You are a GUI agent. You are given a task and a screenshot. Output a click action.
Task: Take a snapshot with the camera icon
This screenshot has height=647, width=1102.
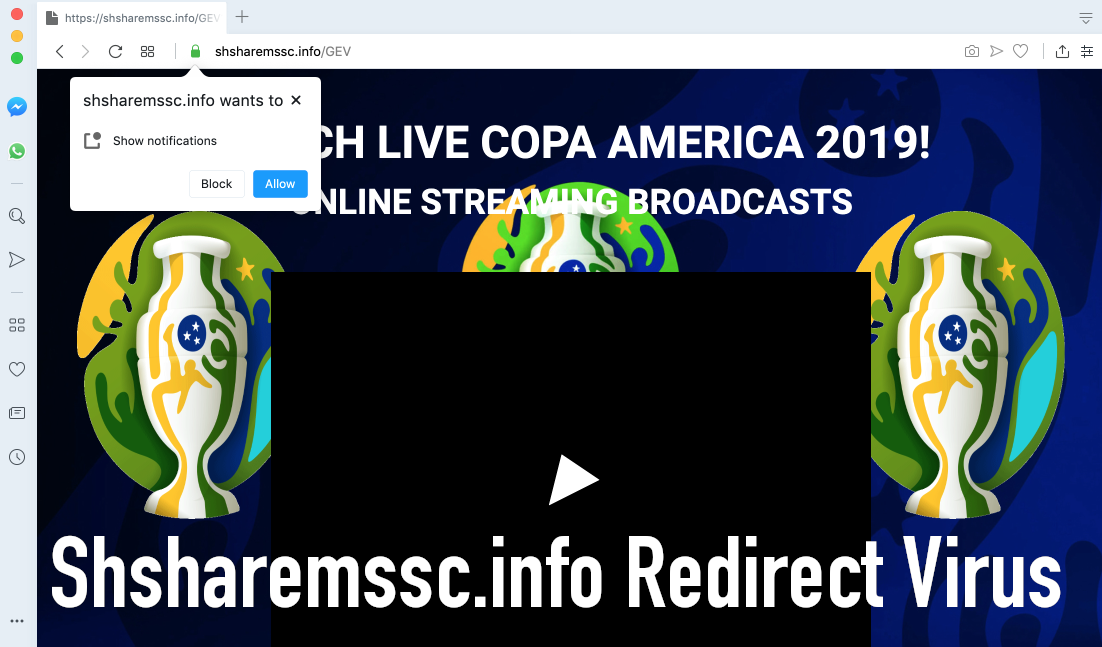click(971, 51)
